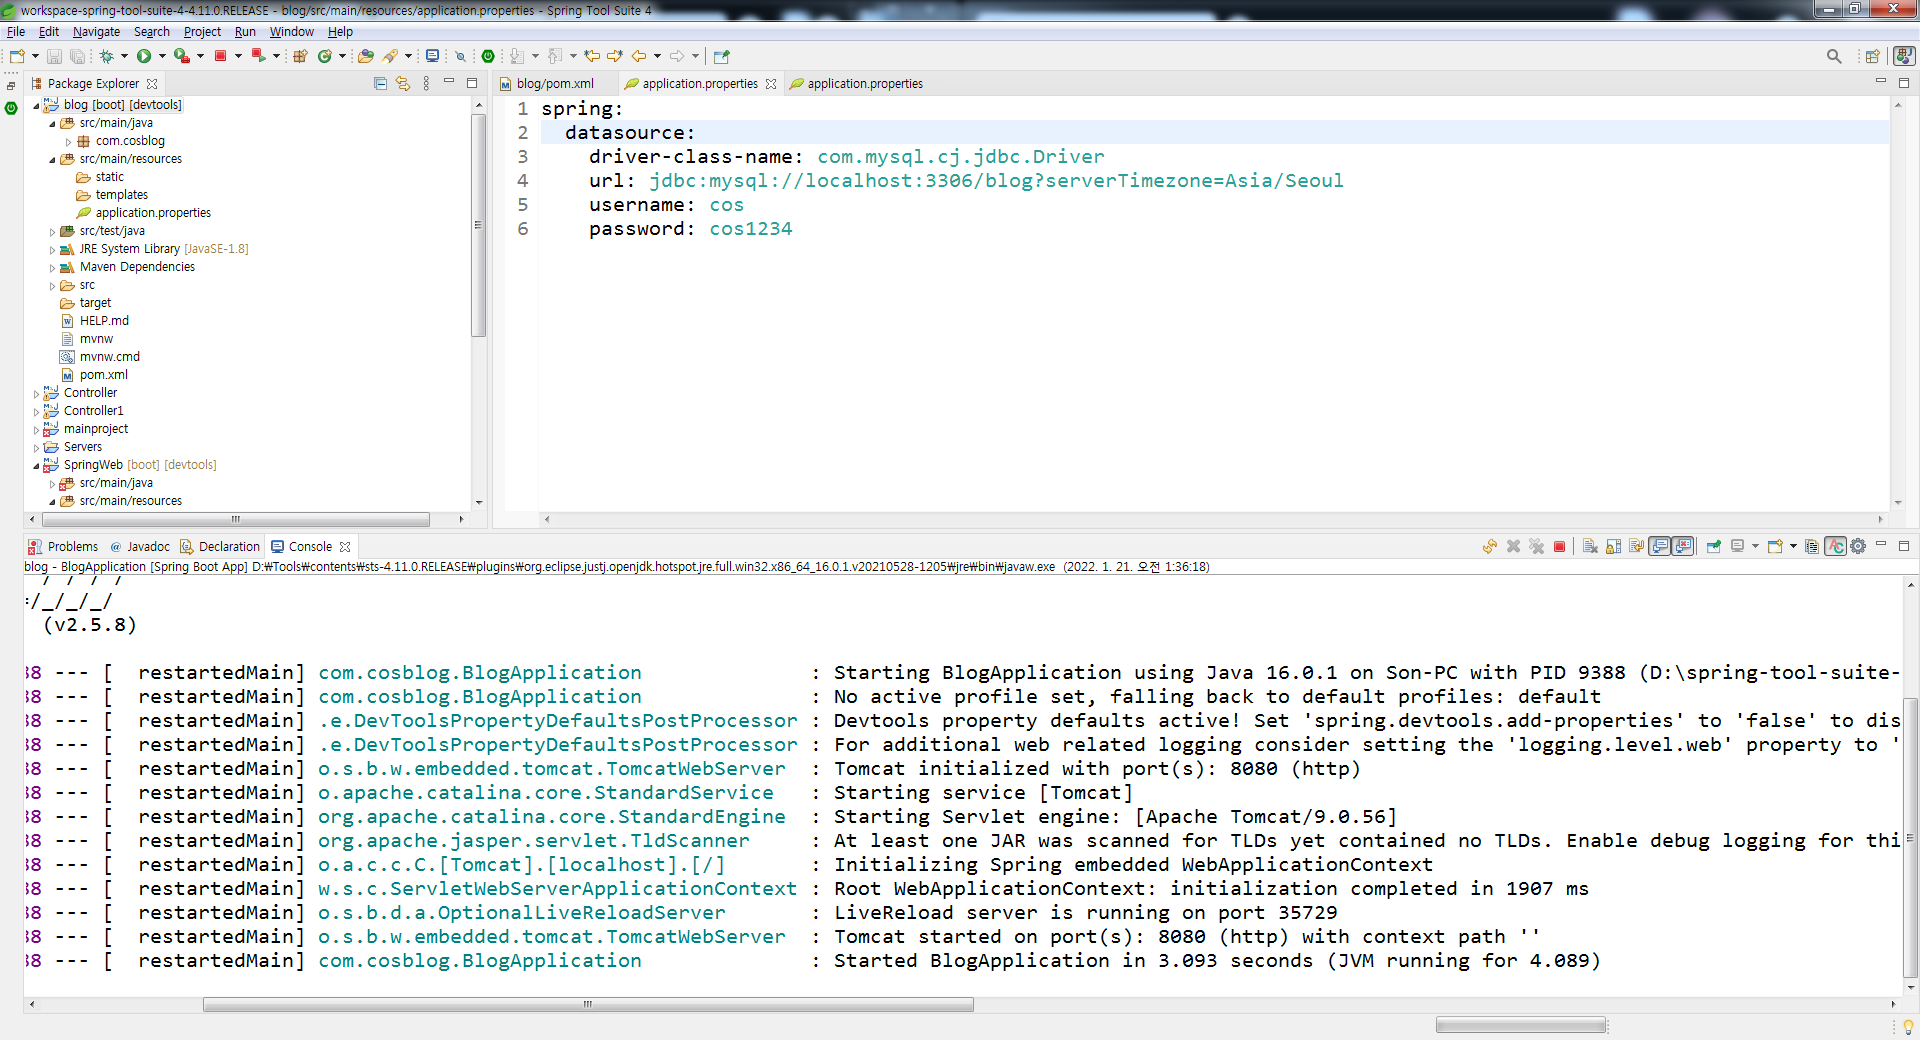This screenshot has height=1040, width=1920.
Task: Switch to the Problems tab
Action: [x=63, y=546]
